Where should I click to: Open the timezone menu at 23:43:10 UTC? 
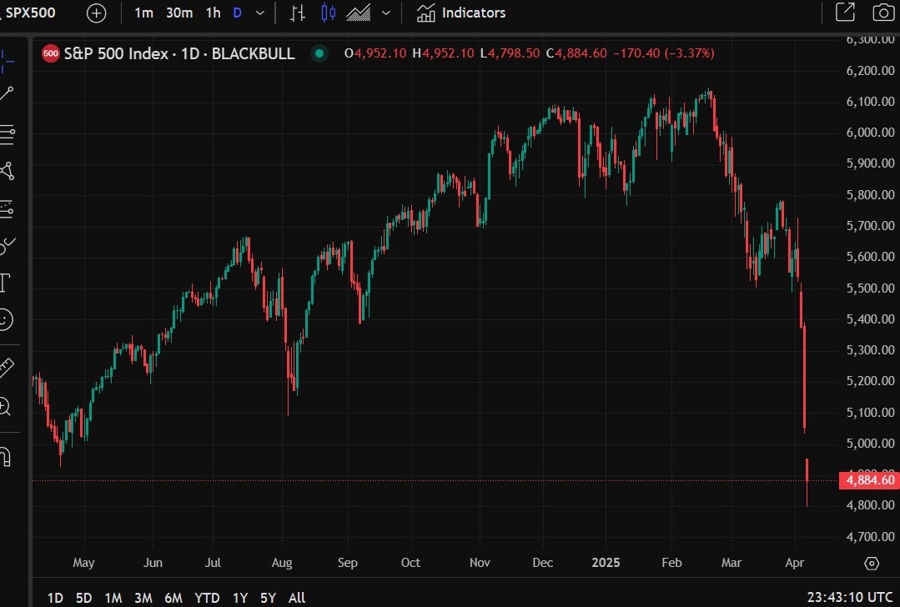click(849, 597)
